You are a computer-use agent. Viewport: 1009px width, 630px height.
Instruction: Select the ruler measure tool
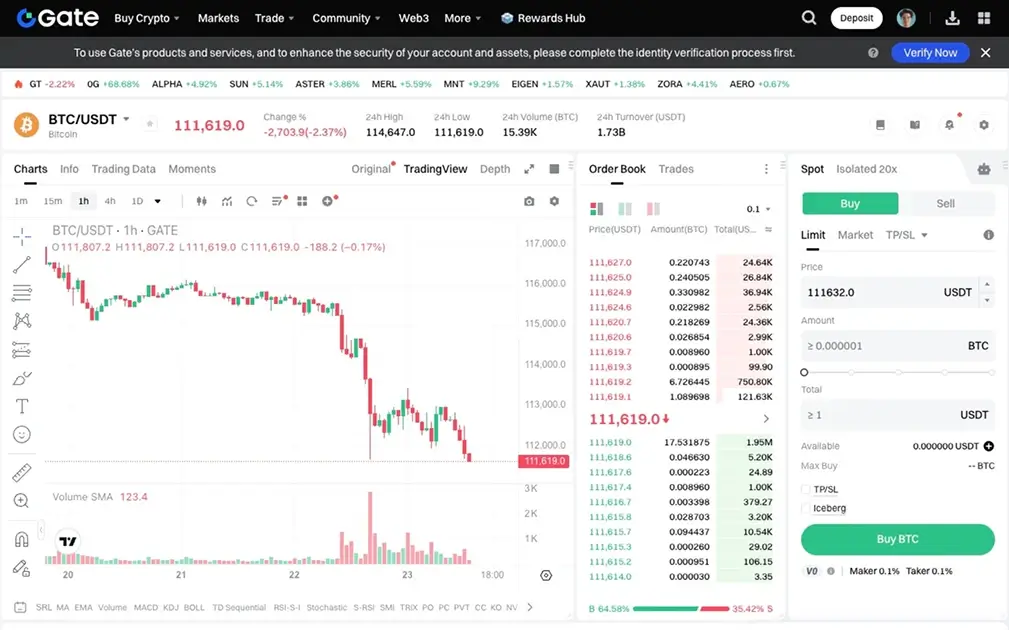22,472
